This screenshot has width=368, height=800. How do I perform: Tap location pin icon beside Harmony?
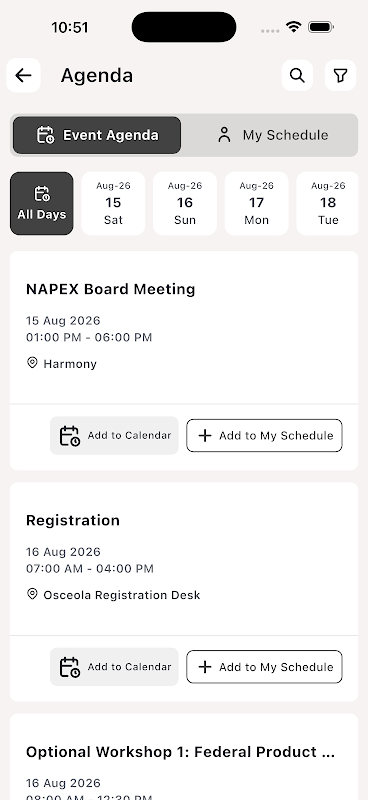32,363
